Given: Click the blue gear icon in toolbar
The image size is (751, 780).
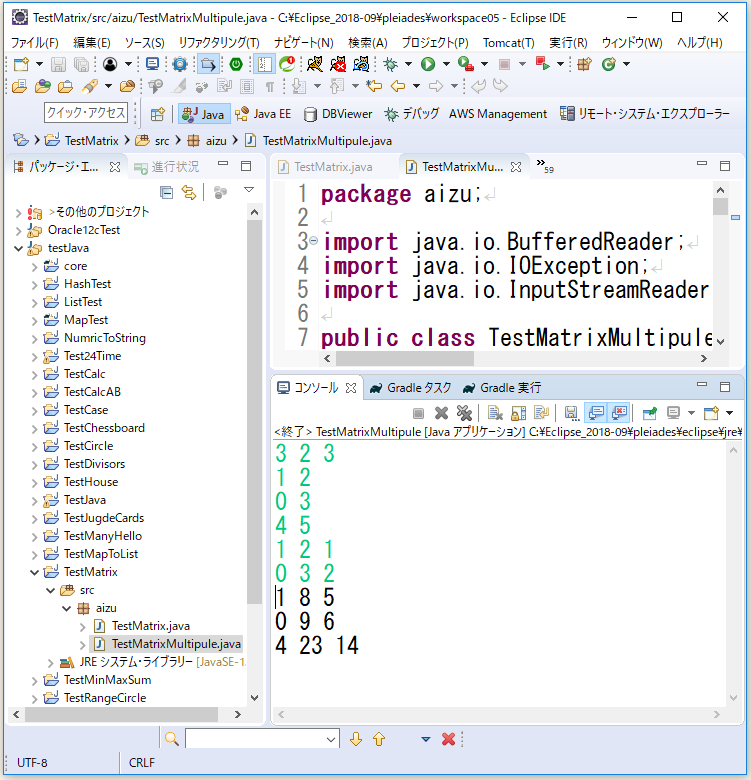Looking at the screenshot, I should point(180,64).
